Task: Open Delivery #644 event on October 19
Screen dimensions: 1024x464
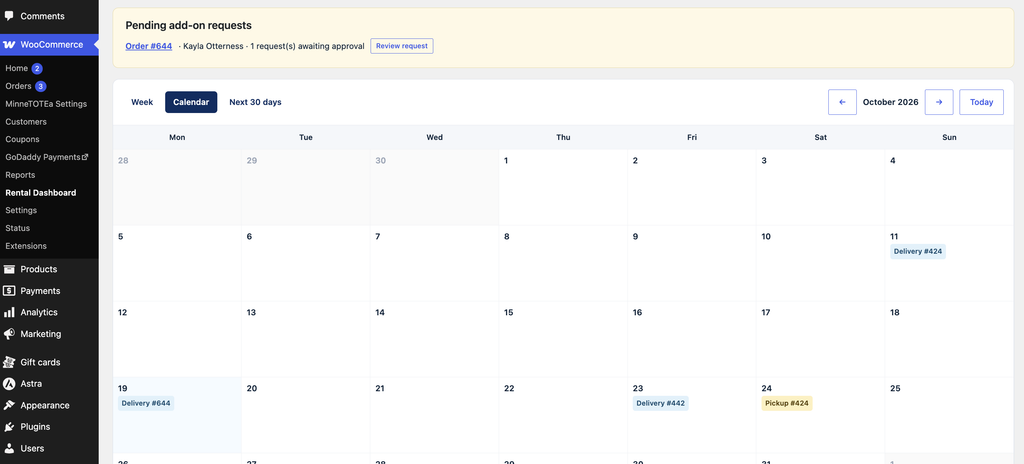Action: pos(146,403)
